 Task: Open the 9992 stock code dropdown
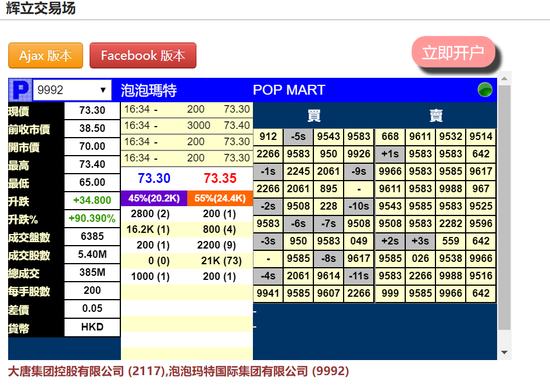pyautogui.click(x=72, y=90)
